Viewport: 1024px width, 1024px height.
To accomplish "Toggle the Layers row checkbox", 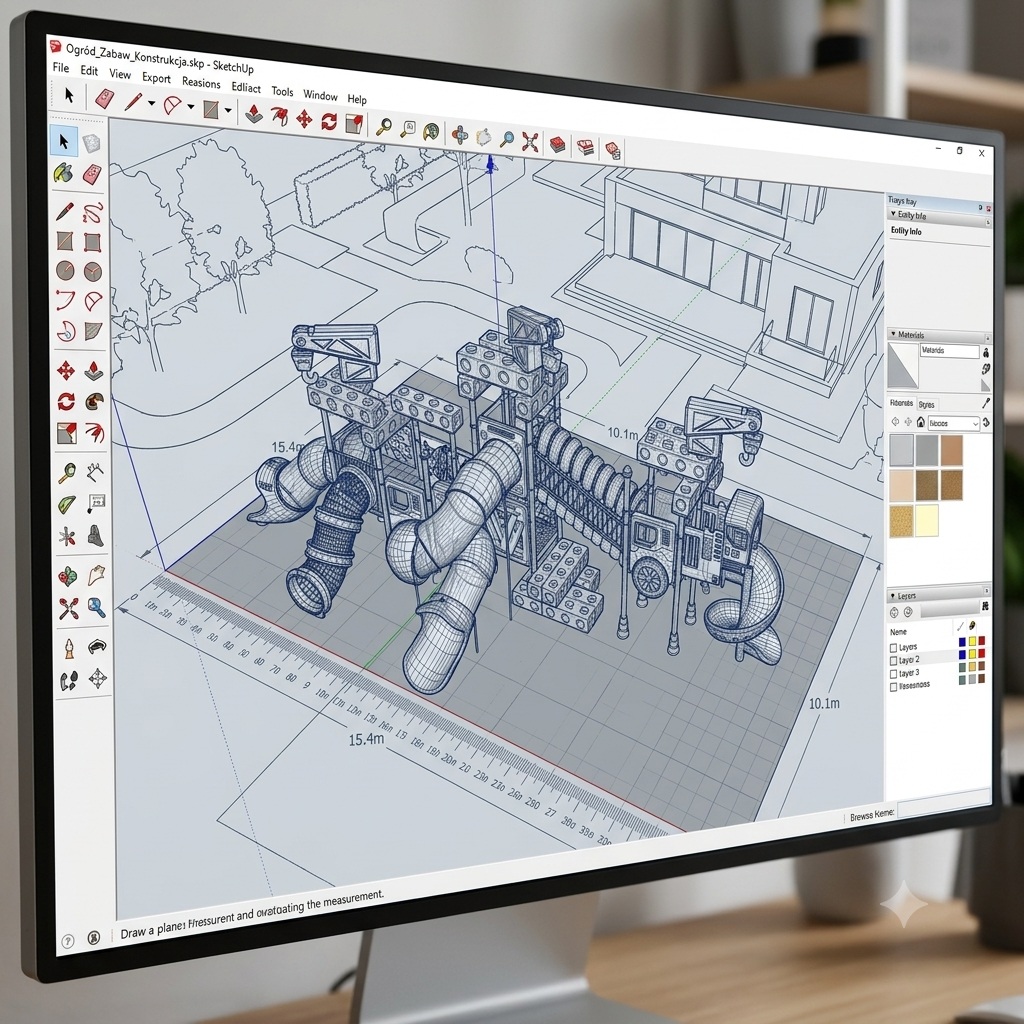I will (893, 648).
